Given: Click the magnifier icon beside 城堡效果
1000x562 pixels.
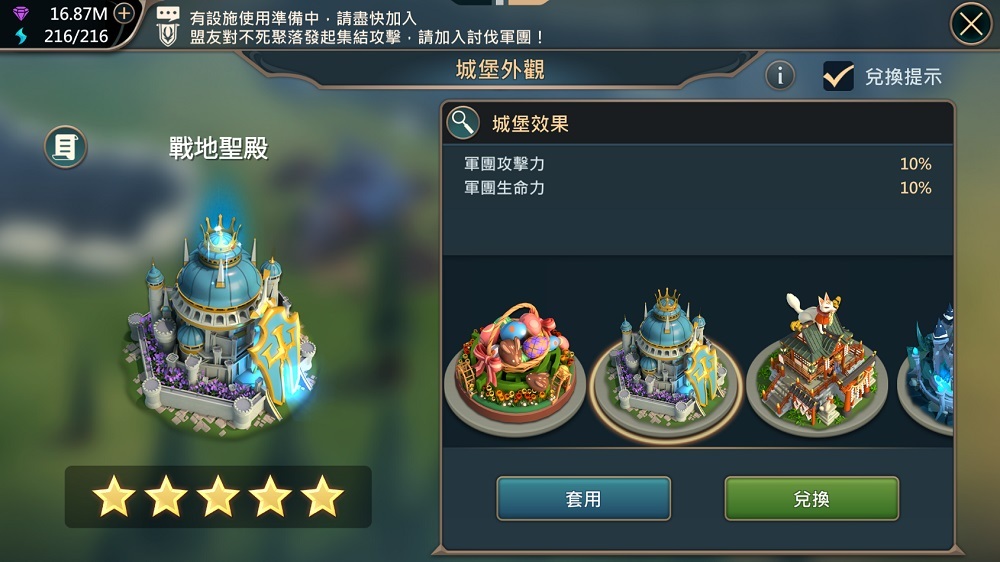Looking at the screenshot, I should (x=463, y=122).
